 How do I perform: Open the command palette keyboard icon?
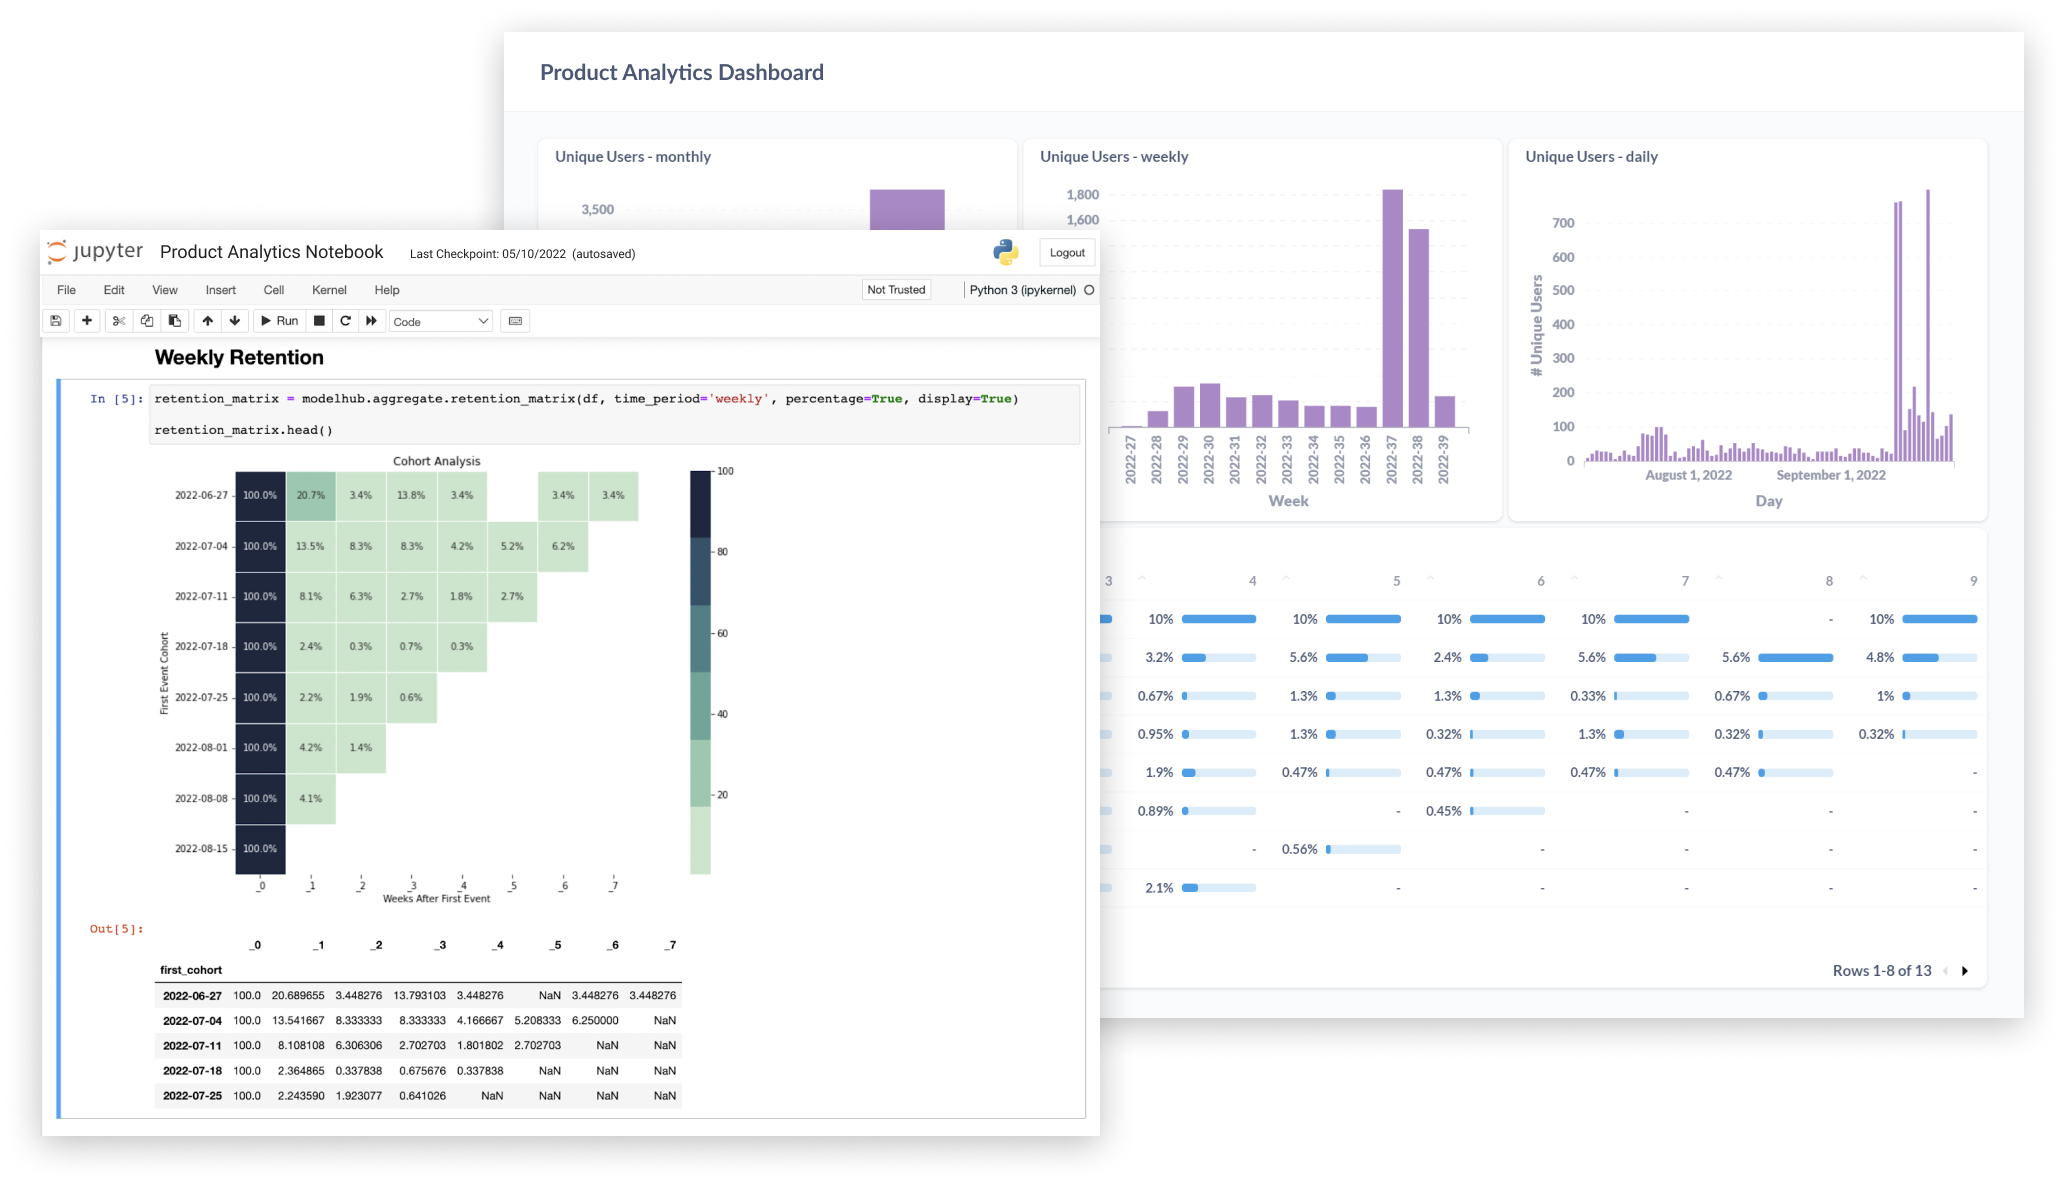(515, 321)
